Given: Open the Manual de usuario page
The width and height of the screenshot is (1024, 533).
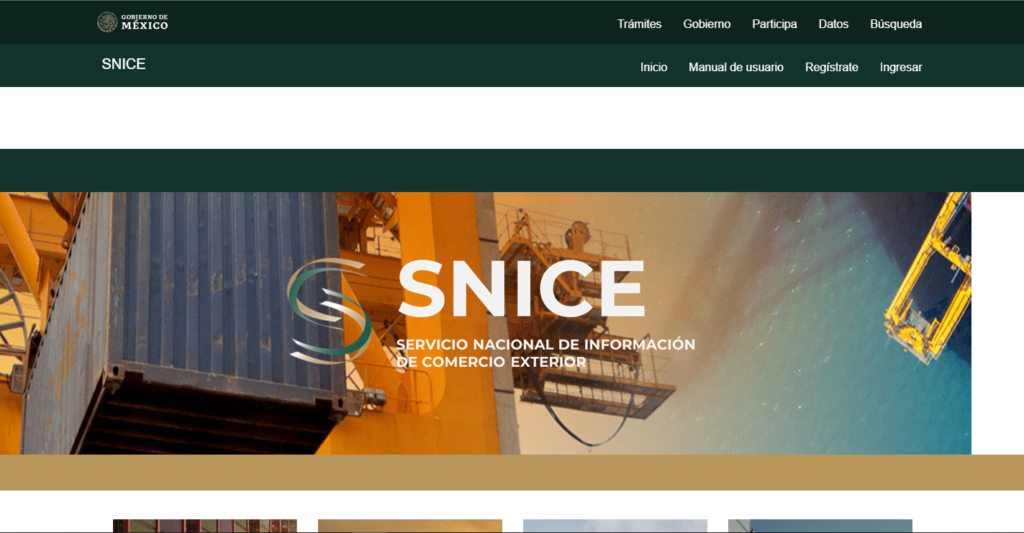Looking at the screenshot, I should coord(736,67).
